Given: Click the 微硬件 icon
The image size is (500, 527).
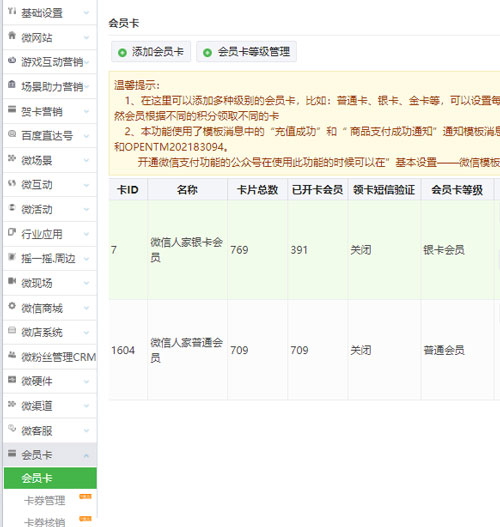Looking at the screenshot, I should [x=12, y=379].
